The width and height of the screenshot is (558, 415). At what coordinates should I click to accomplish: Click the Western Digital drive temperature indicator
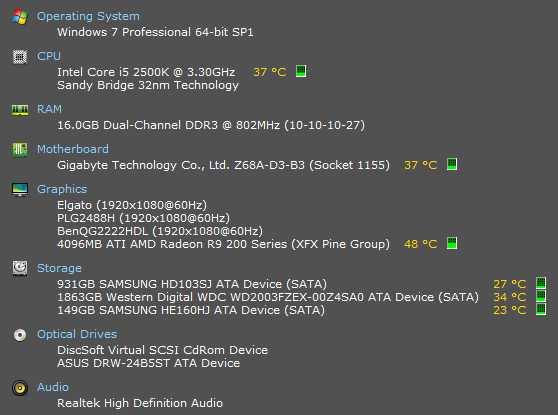click(541, 296)
